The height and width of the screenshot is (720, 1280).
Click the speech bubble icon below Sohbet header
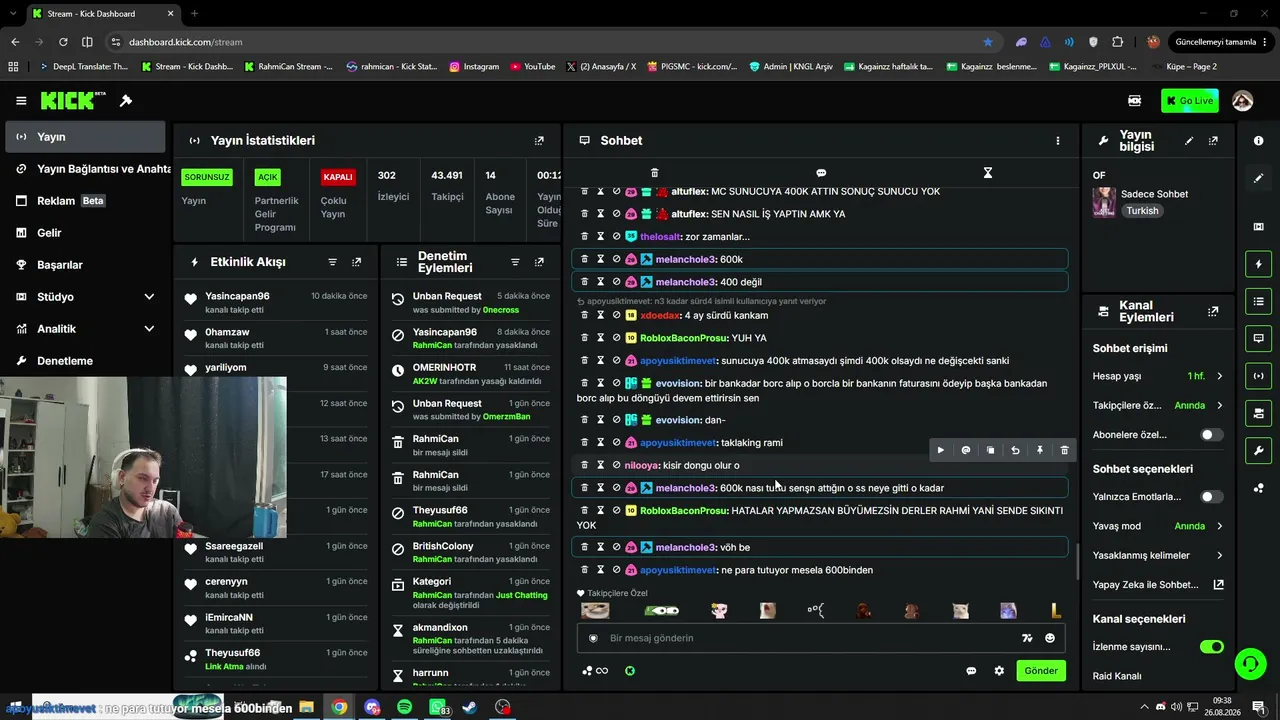(821, 173)
